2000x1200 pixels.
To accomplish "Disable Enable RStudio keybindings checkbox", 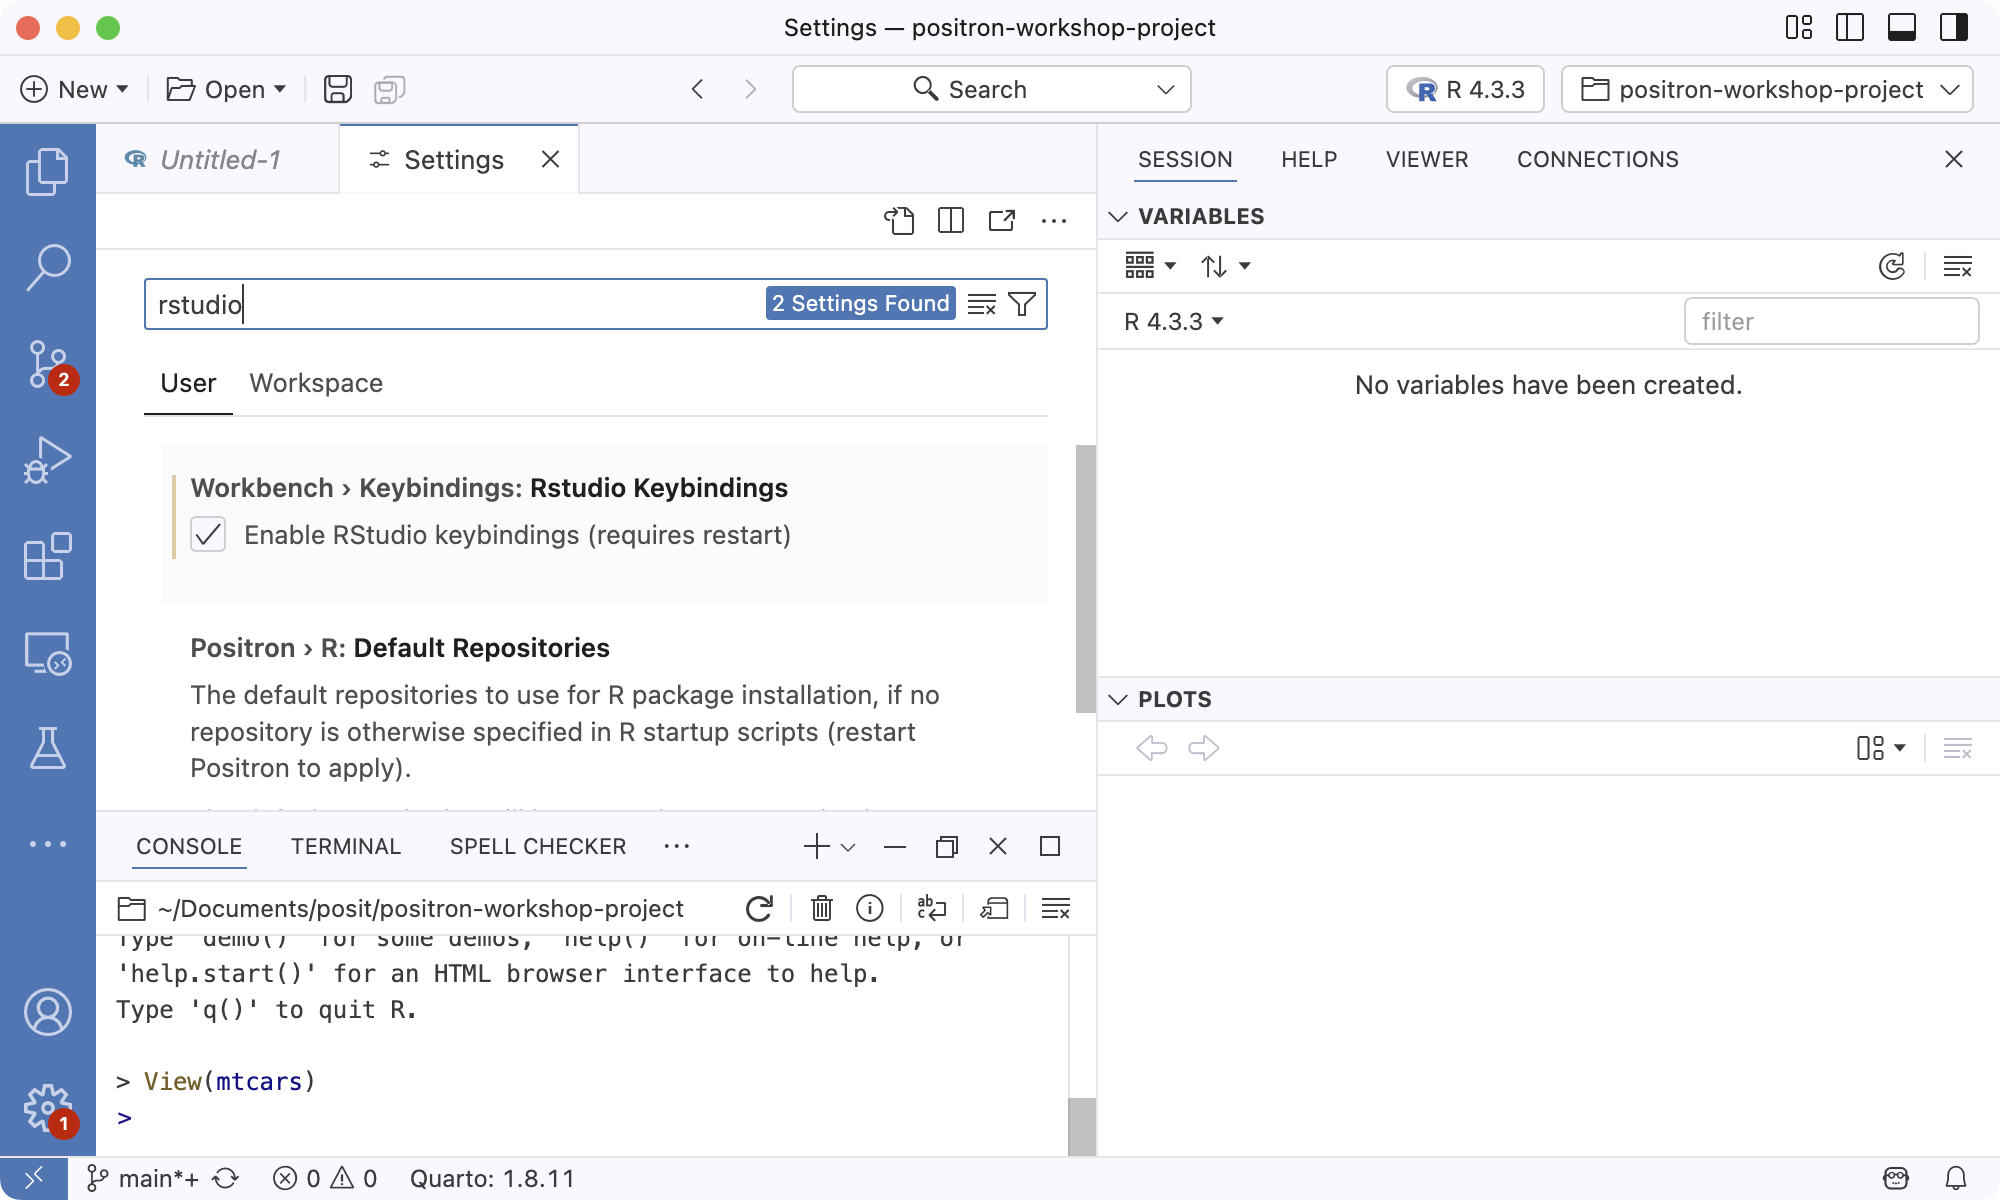I will click(x=208, y=535).
